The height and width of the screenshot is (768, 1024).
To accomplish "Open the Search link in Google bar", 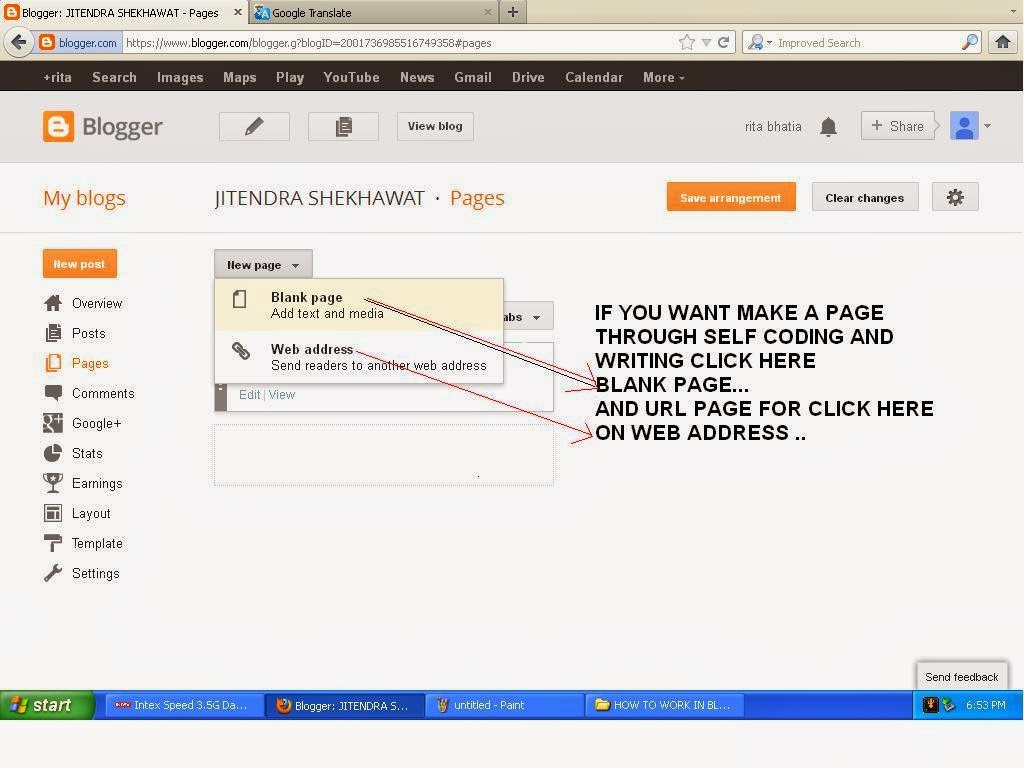I will coord(114,77).
